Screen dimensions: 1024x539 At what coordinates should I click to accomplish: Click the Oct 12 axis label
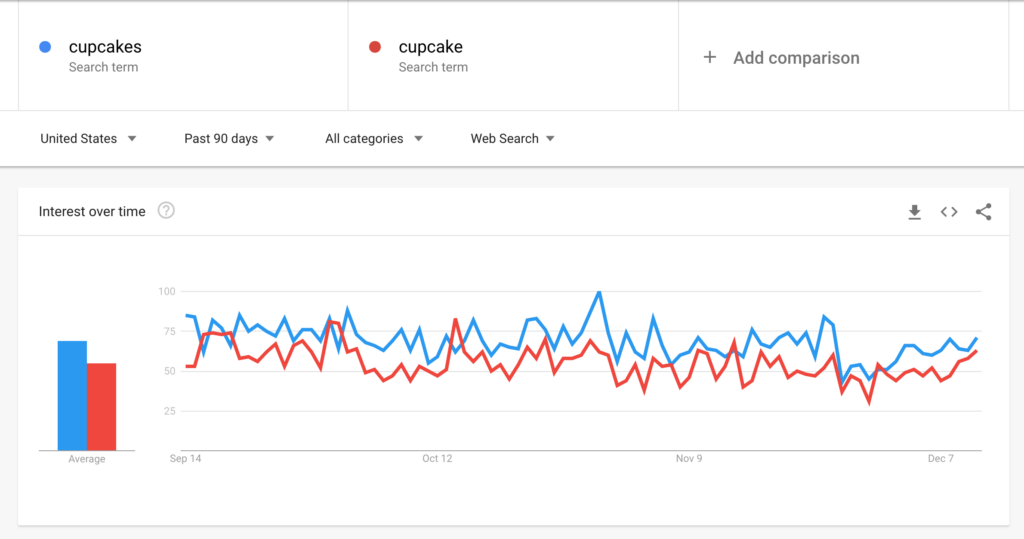(437, 459)
